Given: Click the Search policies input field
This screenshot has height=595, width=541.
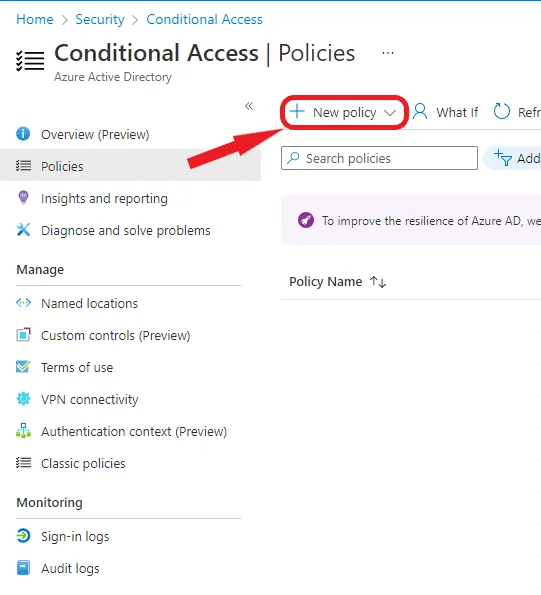Looking at the screenshot, I should [379, 158].
